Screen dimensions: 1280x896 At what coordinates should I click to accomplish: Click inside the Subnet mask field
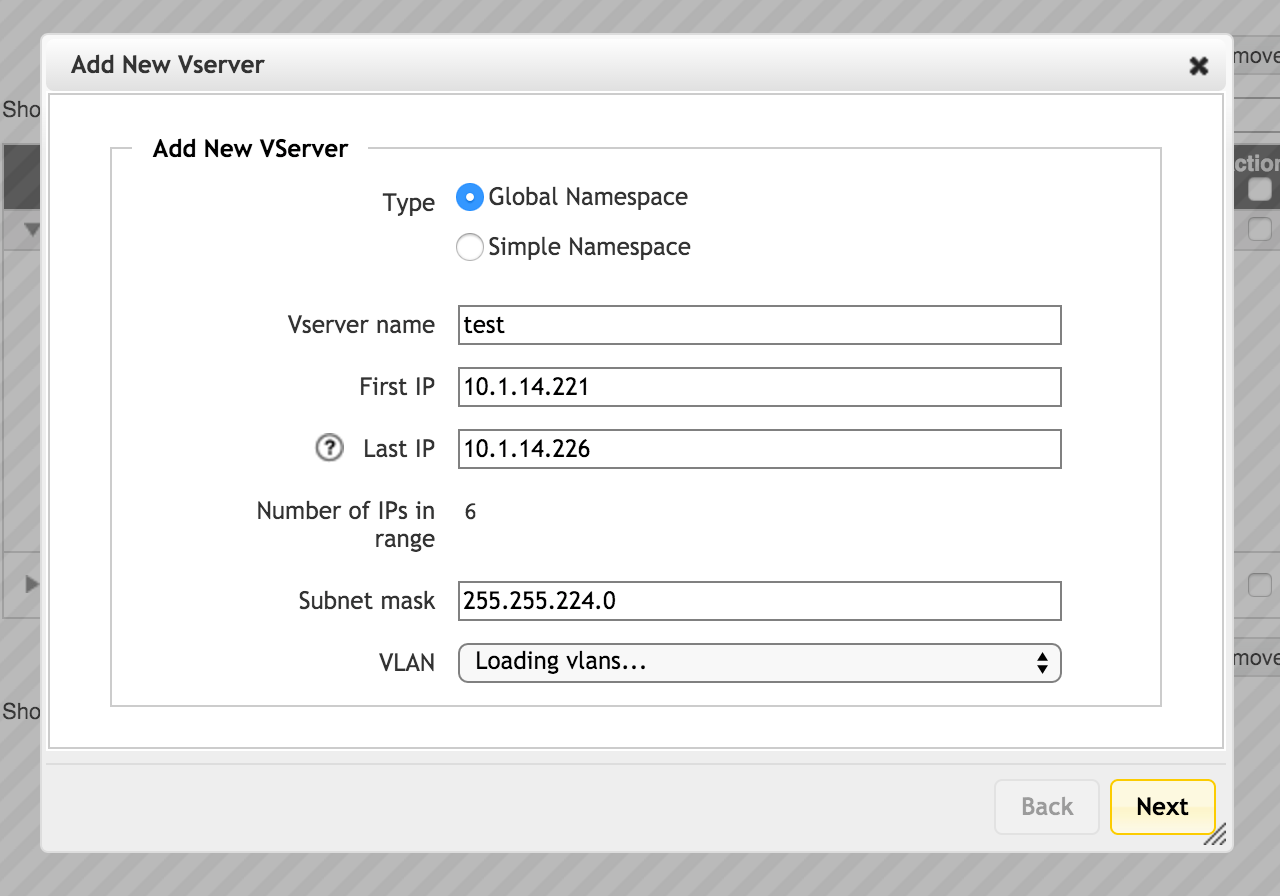(759, 601)
